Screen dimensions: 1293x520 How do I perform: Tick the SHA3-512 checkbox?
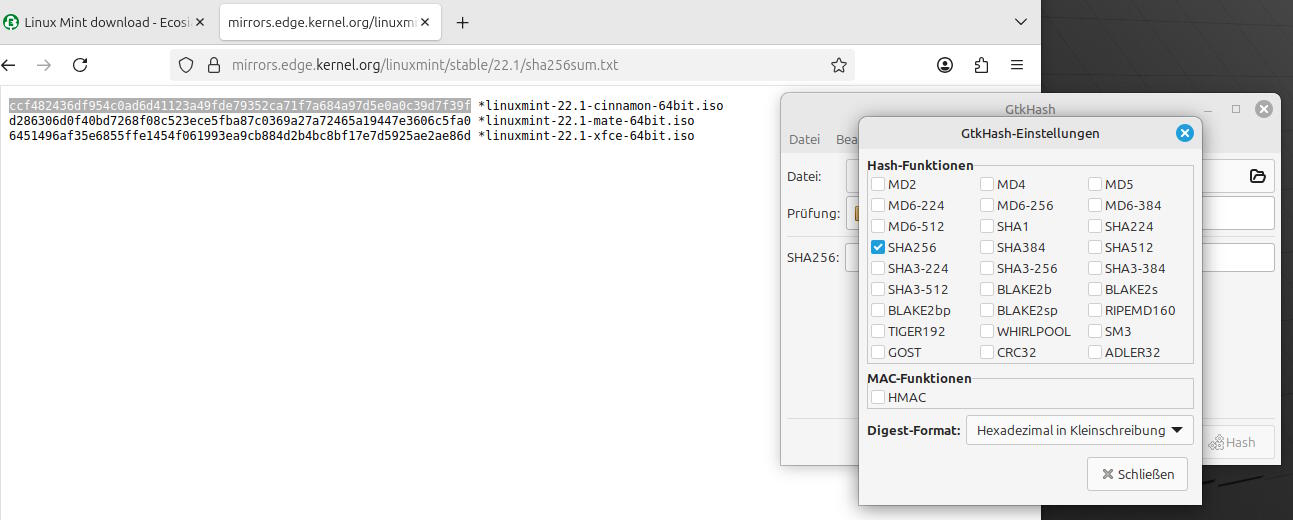coord(877,289)
